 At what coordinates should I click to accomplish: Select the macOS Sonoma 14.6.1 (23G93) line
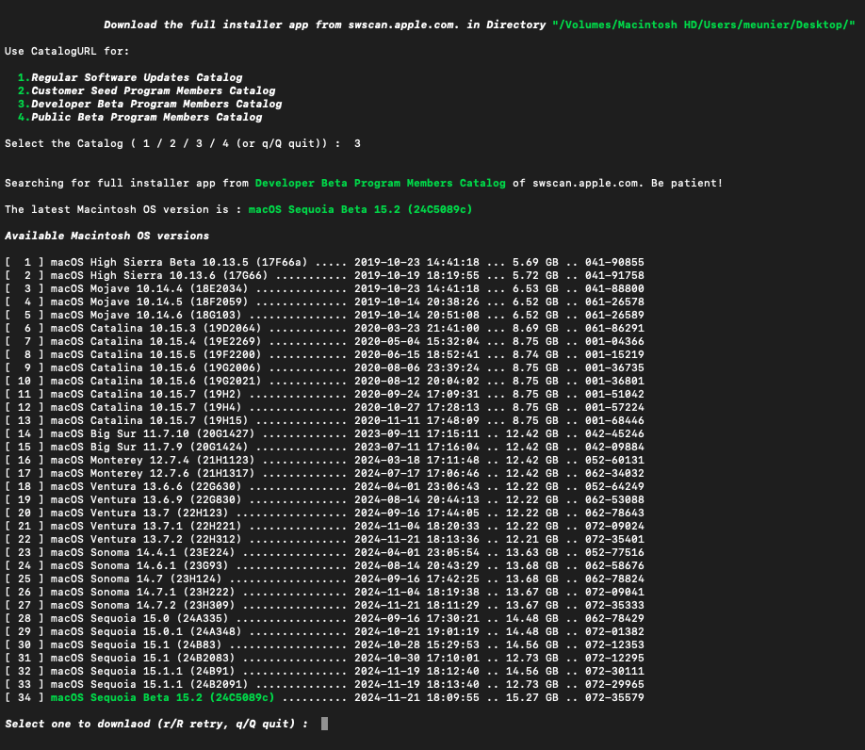tap(324, 566)
